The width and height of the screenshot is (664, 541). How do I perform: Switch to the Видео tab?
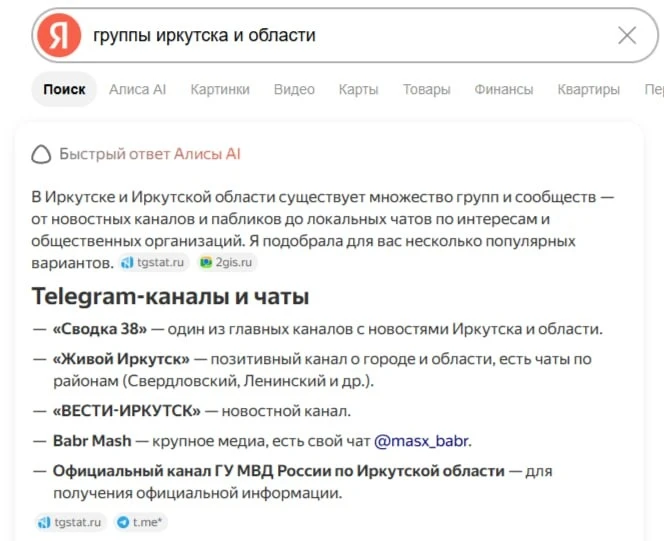[294, 89]
